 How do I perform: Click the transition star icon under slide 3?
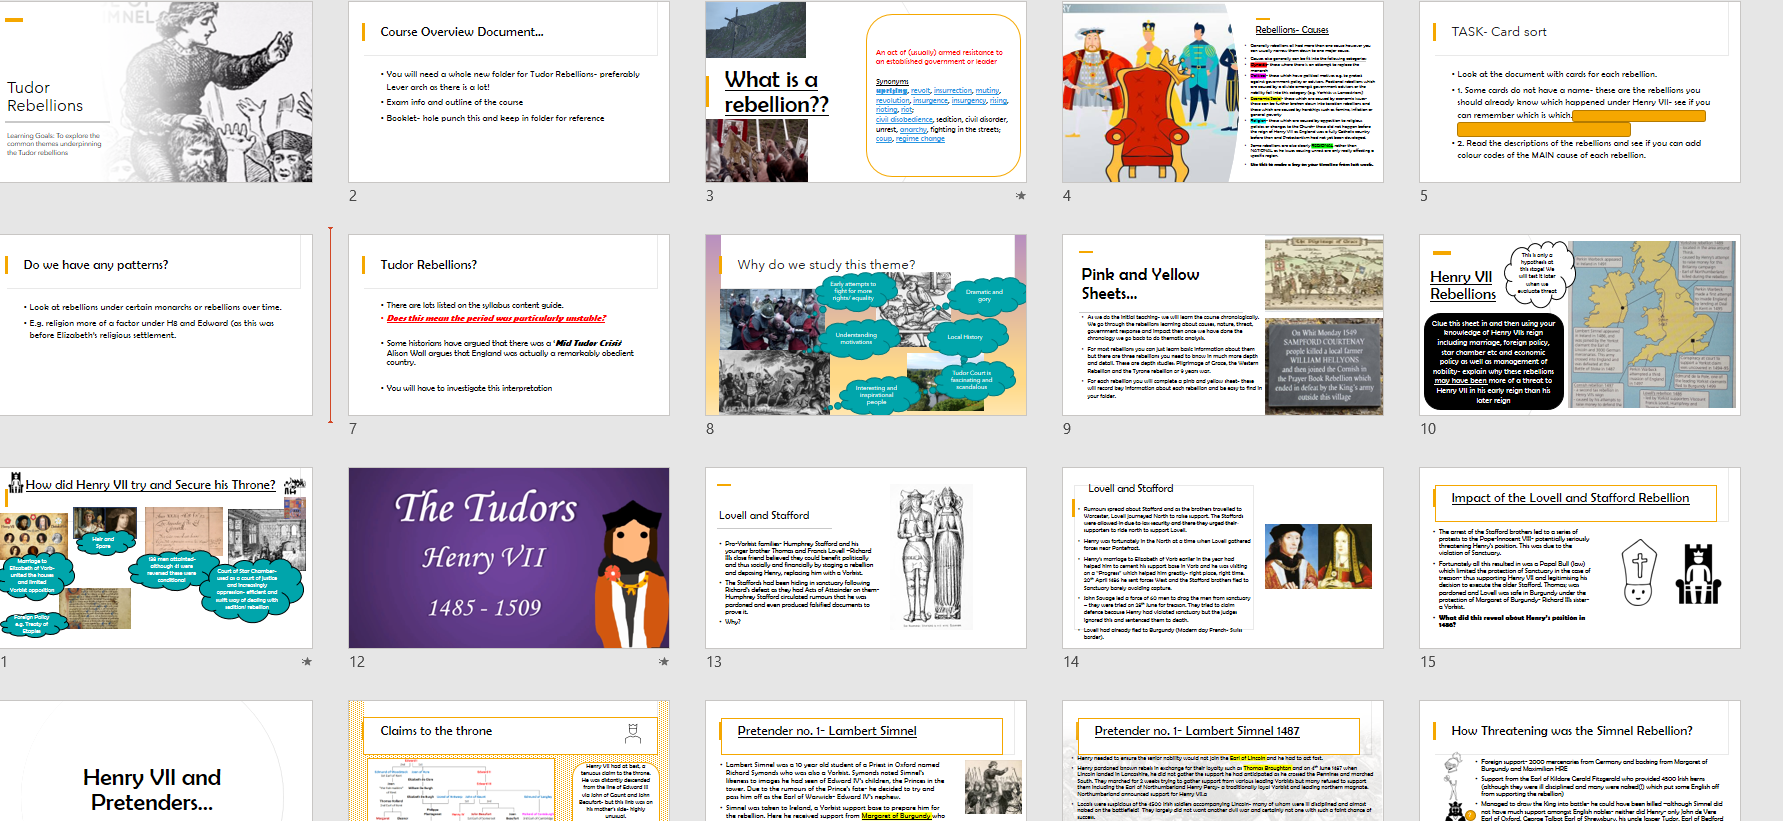(x=1020, y=196)
